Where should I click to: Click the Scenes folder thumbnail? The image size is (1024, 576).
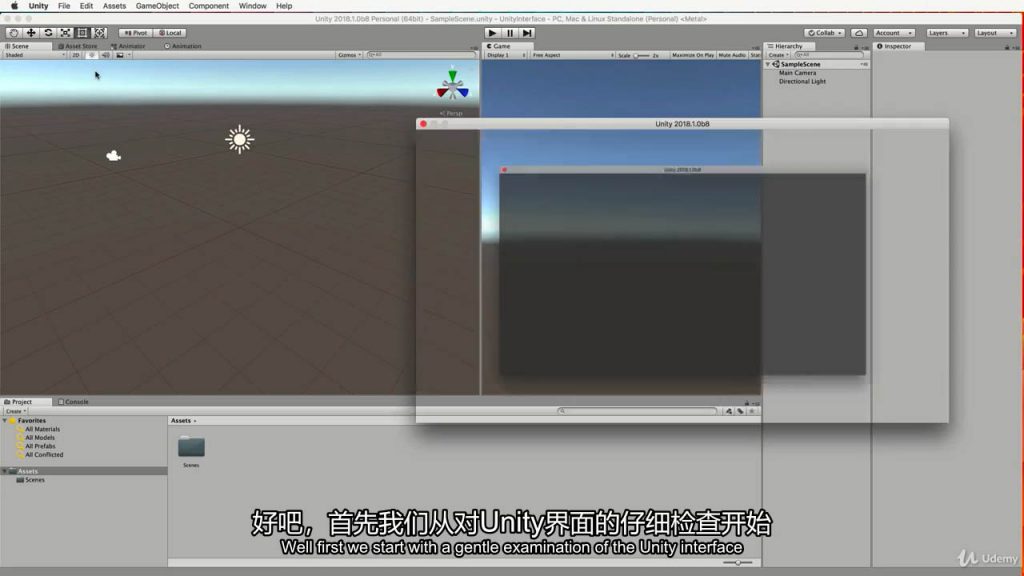click(x=191, y=448)
